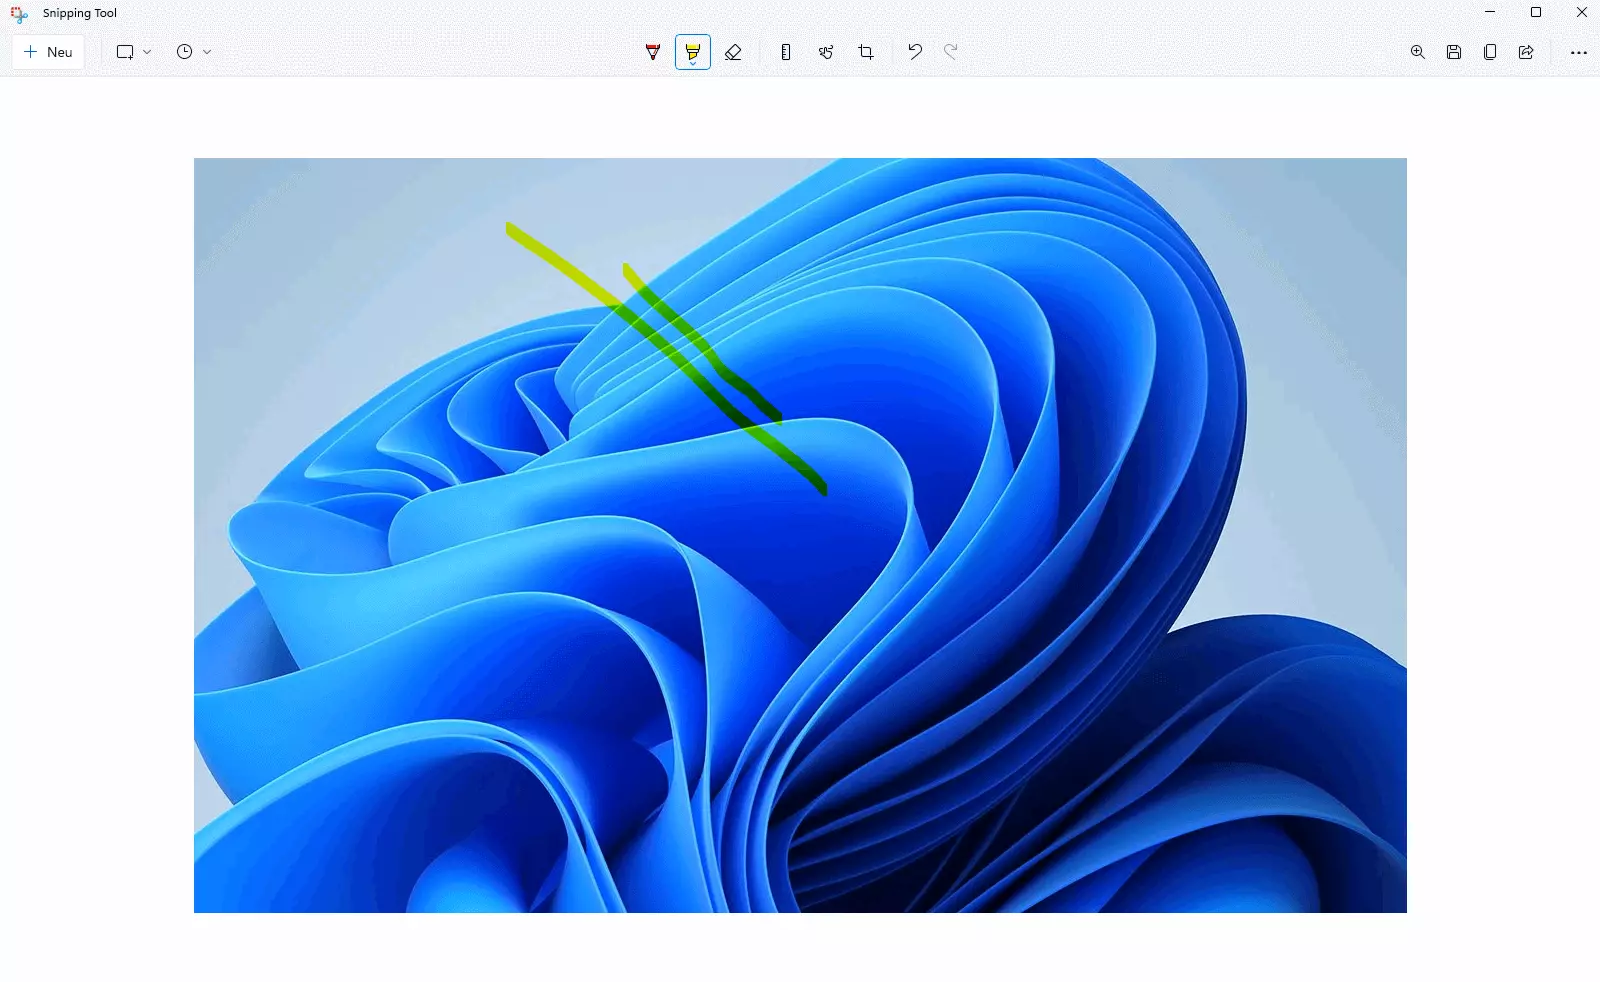This screenshot has height=982, width=1600.
Task: Share the snip
Action: pyautogui.click(x=1526, y=52)
